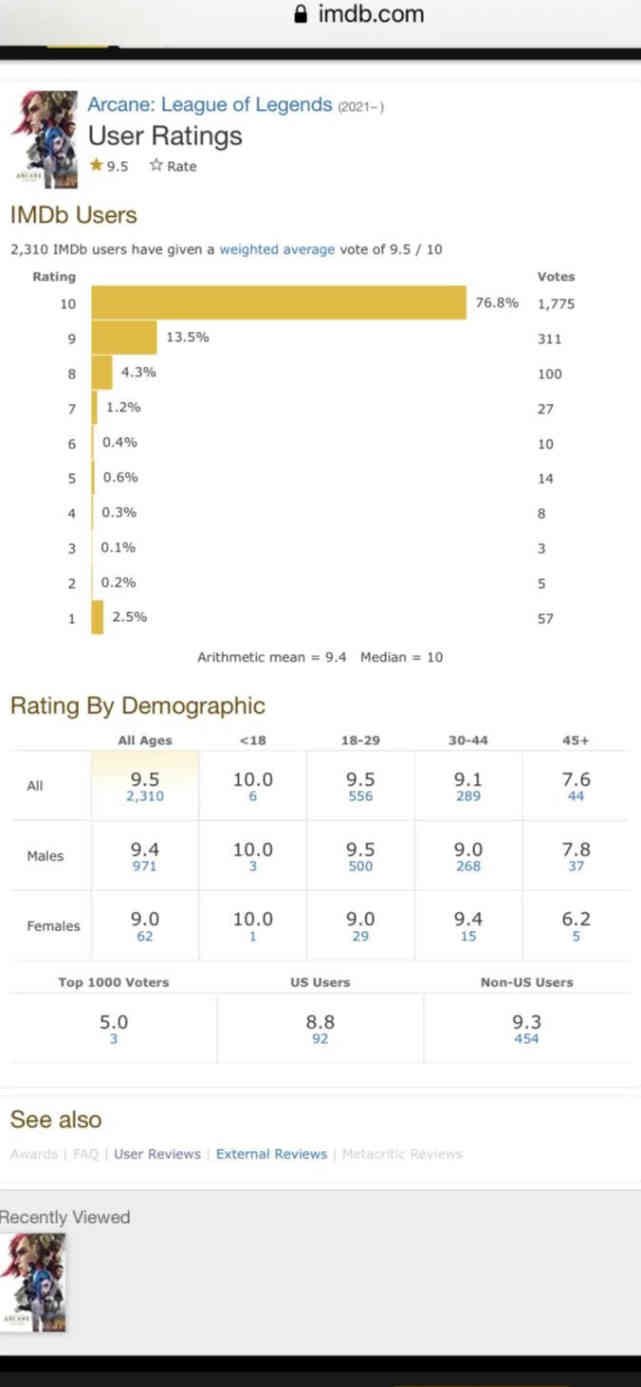Click the 10-rating histogram bar

(x=278, y=303)
